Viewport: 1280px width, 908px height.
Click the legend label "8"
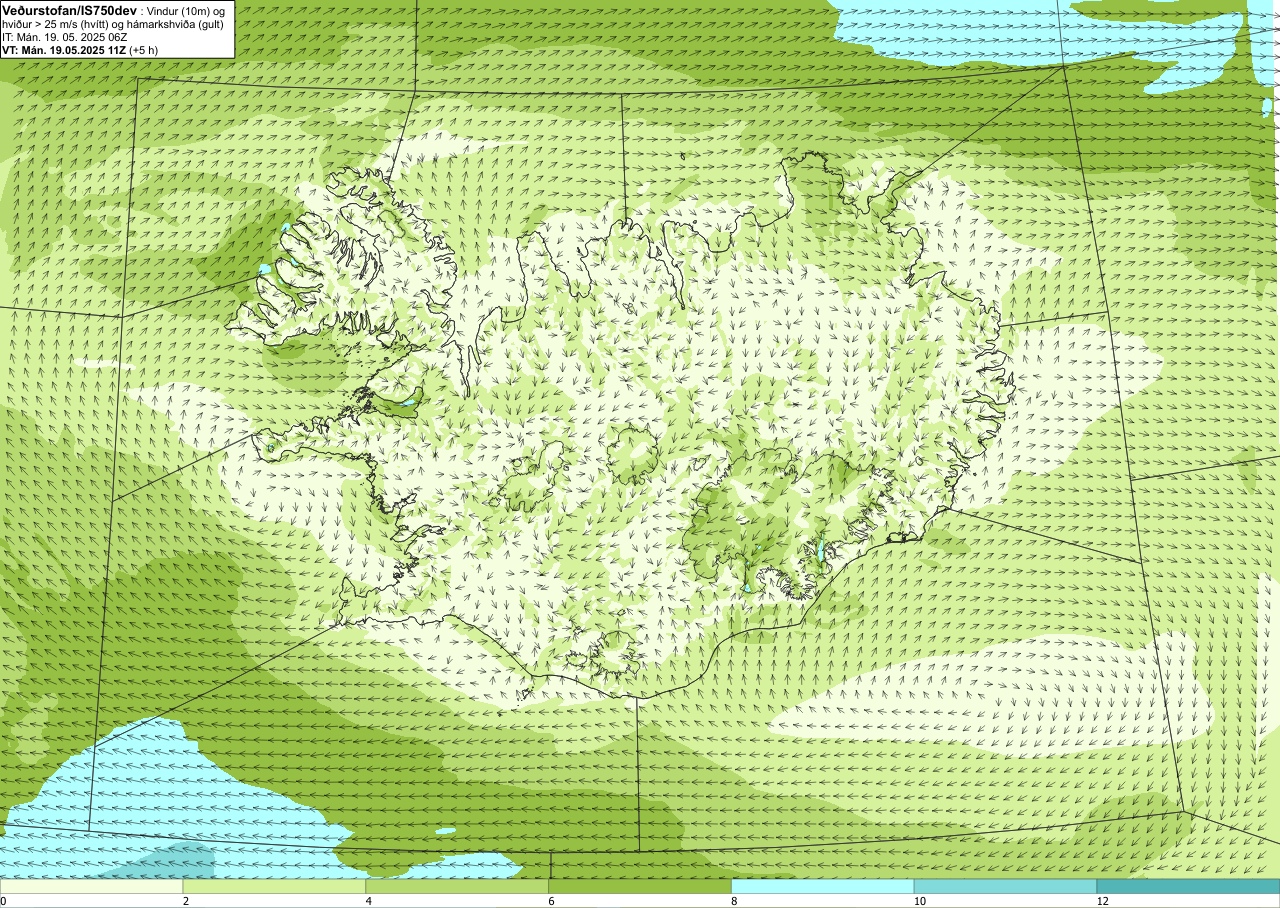[x=735, y=901]
